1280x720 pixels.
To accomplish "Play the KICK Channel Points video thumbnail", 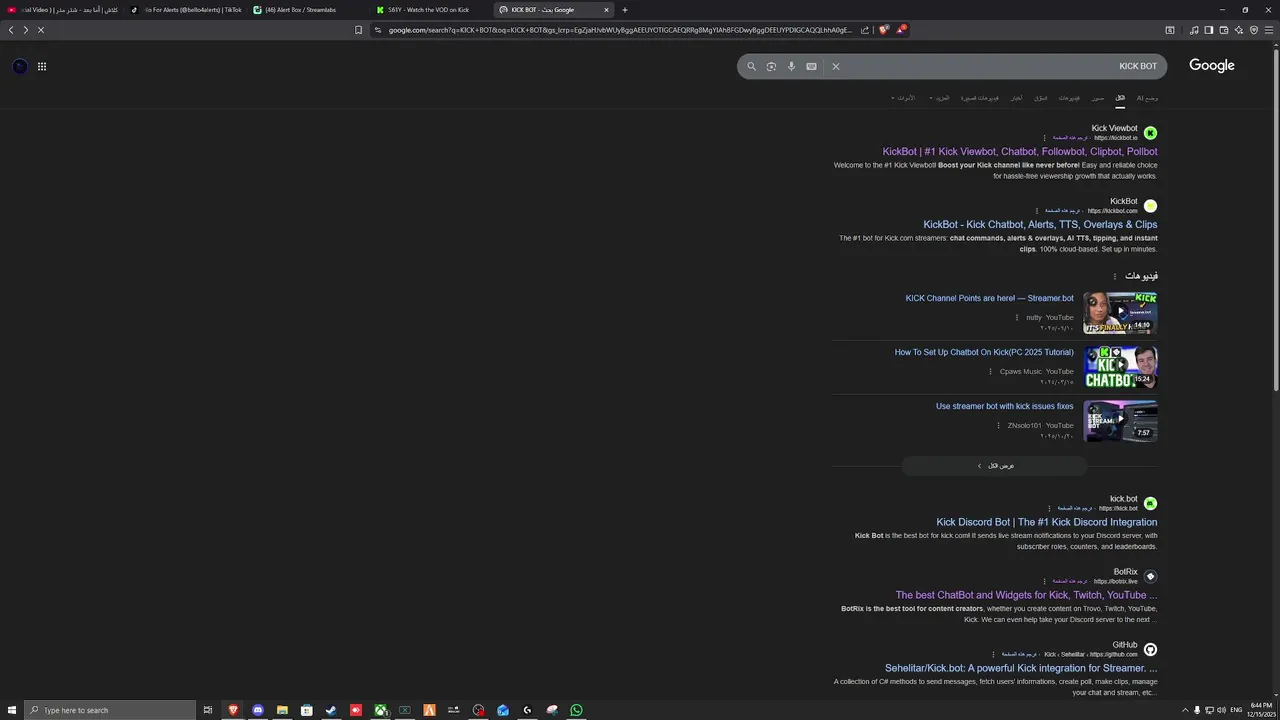I will [x=1121, y=313].
